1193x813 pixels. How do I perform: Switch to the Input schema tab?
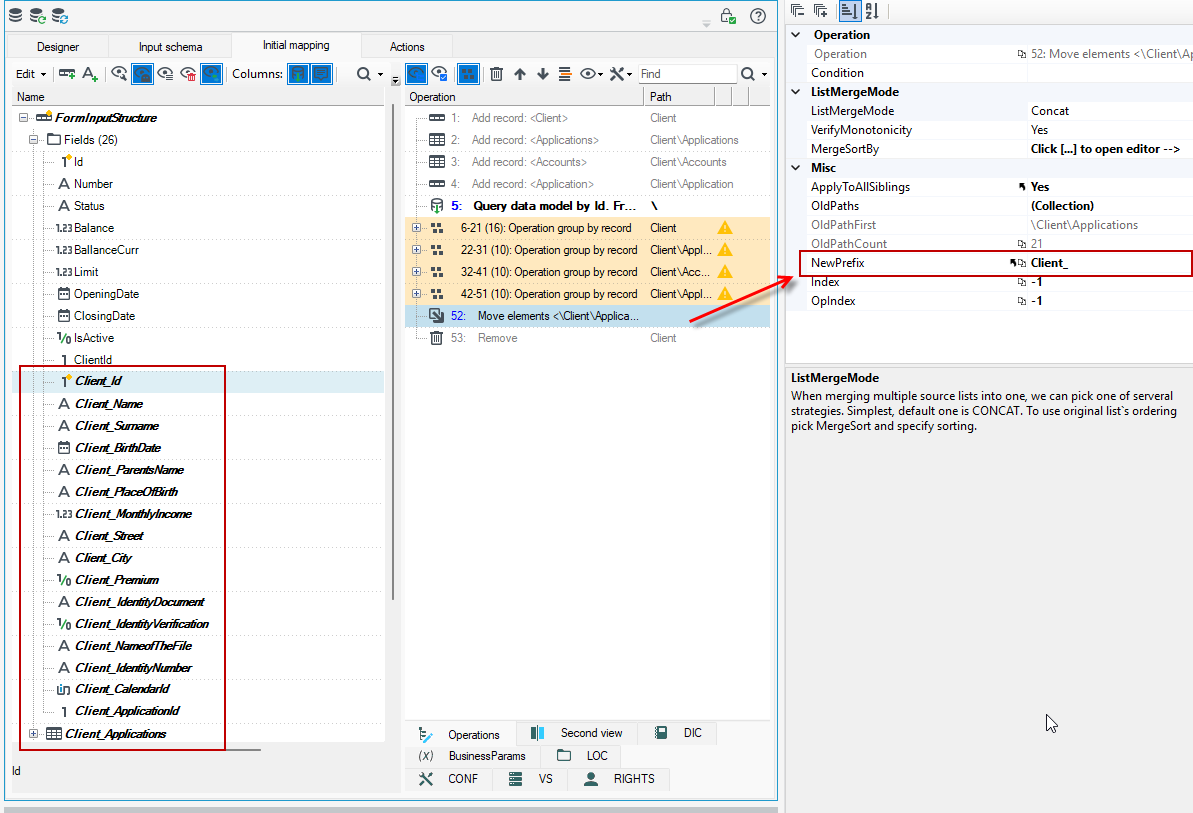pyautogui.click(x=170, y=46)
